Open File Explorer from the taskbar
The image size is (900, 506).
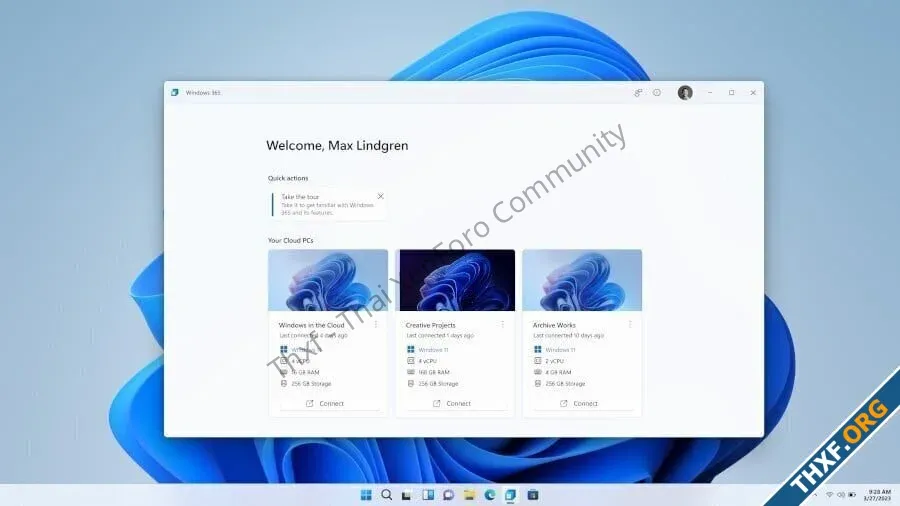(x=469, y=495)
